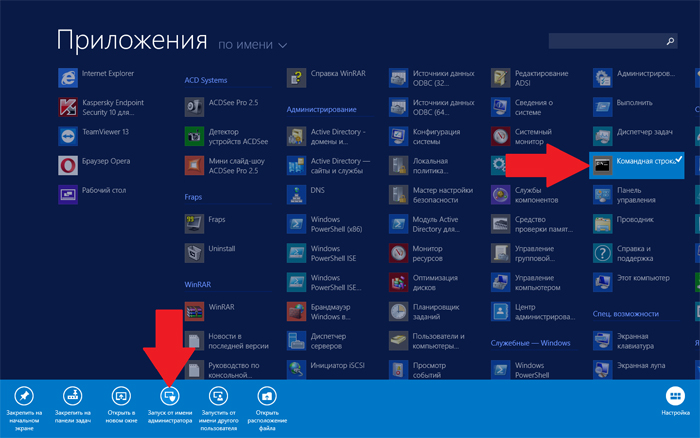Launch Проводник file explorer

(603, 224)
